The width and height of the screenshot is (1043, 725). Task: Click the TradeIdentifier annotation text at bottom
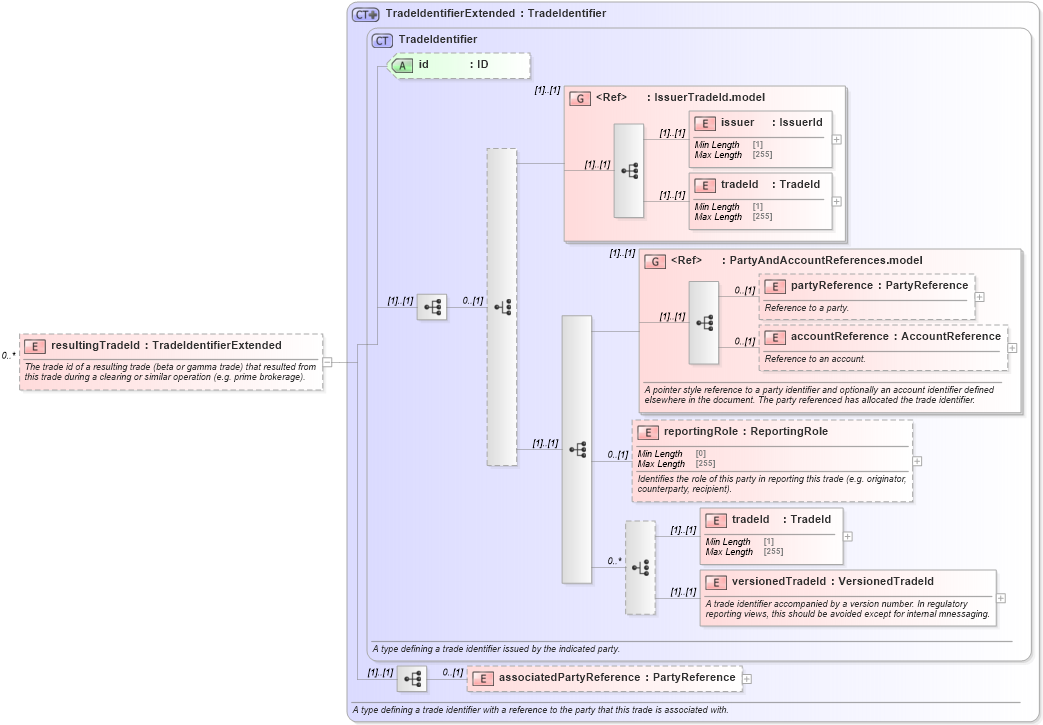click(x=495, y=648)
